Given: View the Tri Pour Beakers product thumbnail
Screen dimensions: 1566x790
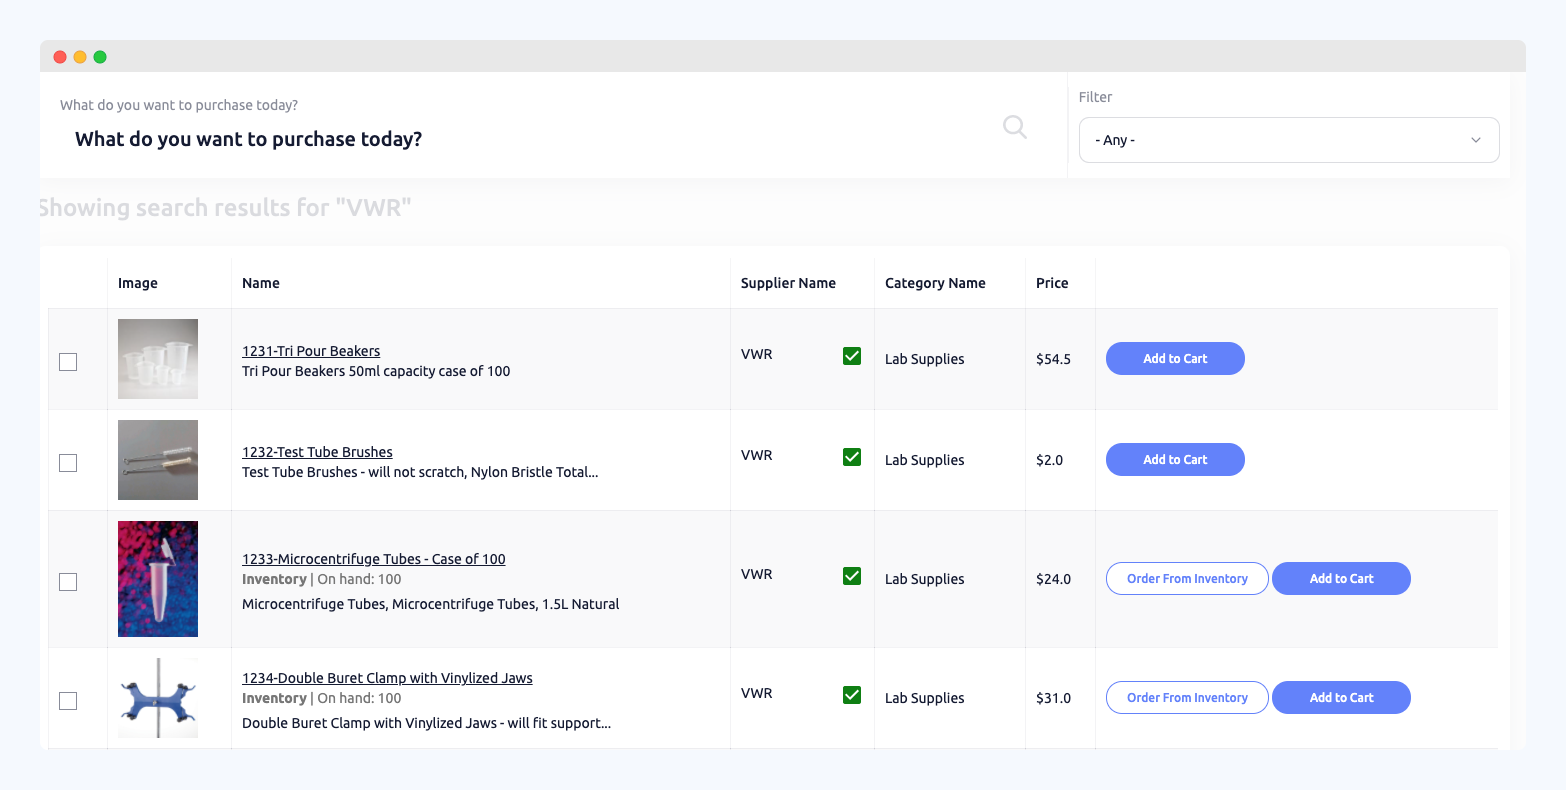Looking at the screenshot, I should pyautogui.click(x=157, y=358).
